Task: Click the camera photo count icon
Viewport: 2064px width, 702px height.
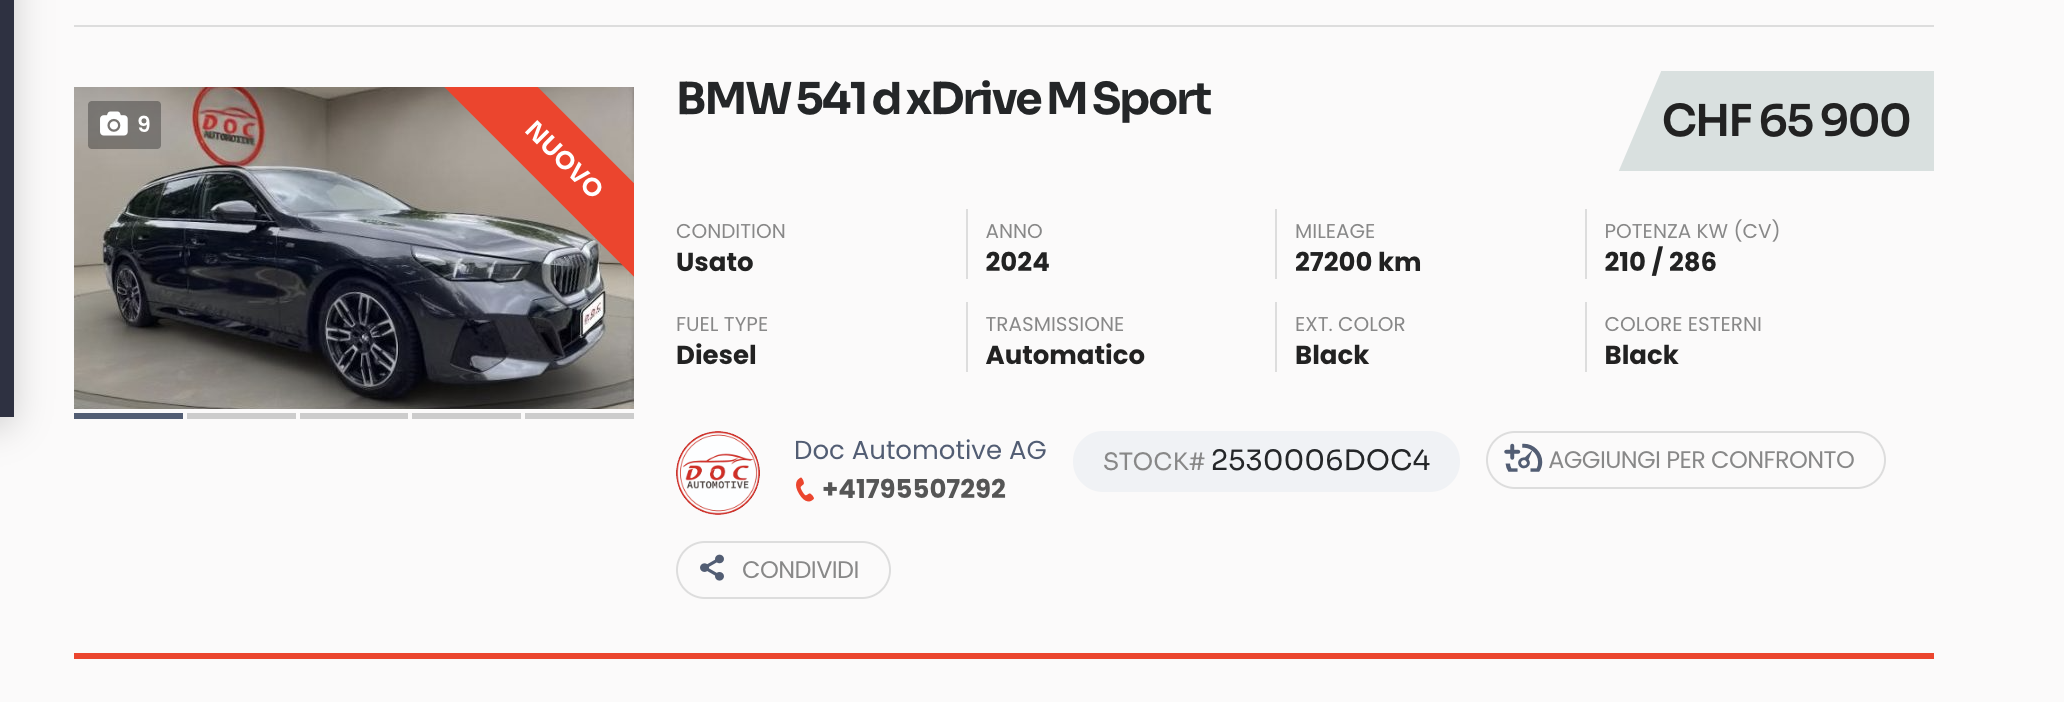Action: (x=114, y=124)
